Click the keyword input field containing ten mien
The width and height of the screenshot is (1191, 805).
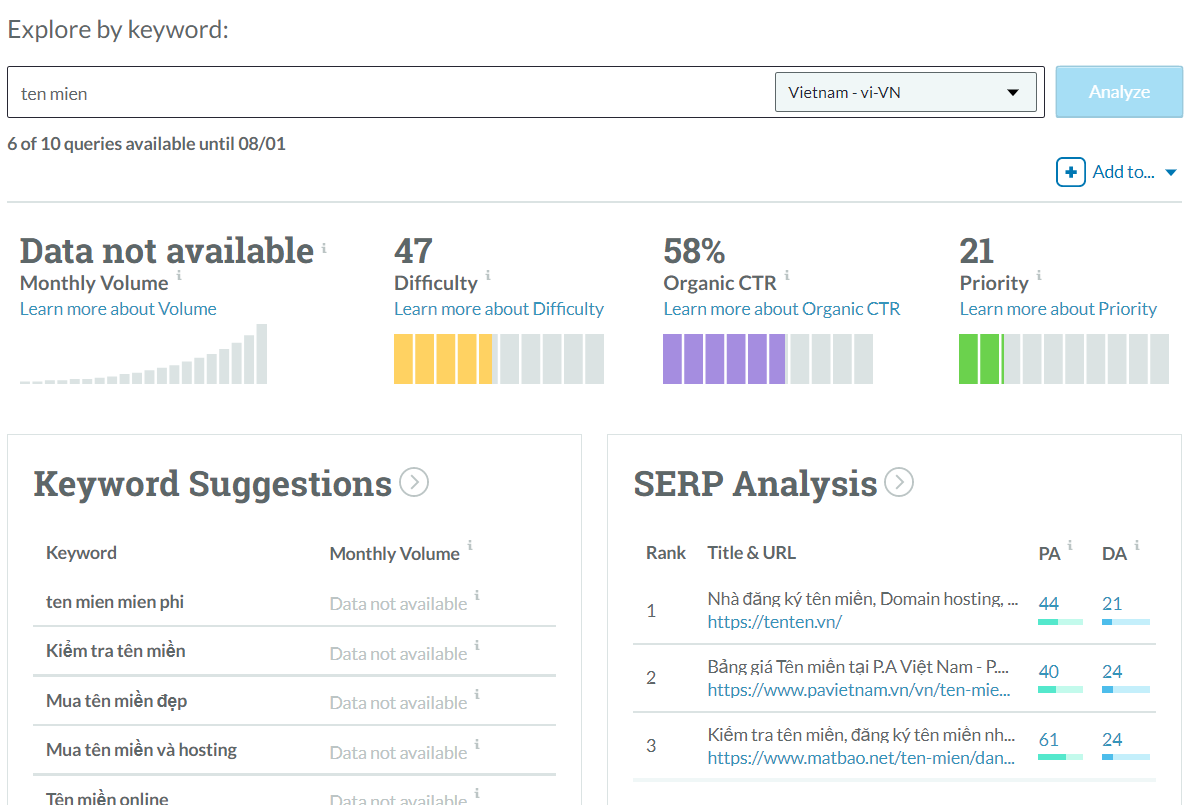point(390,93)
